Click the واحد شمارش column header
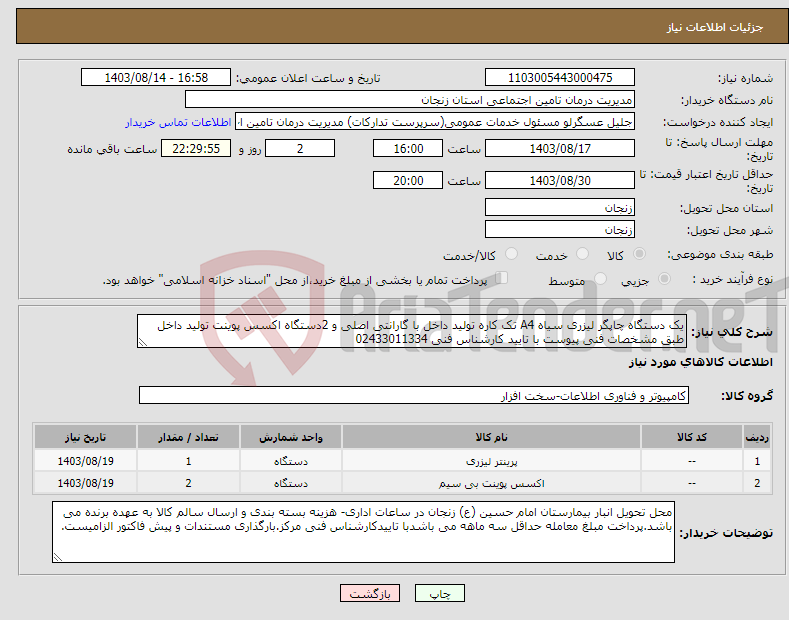The image size is (789, 620). coord(291,437)
